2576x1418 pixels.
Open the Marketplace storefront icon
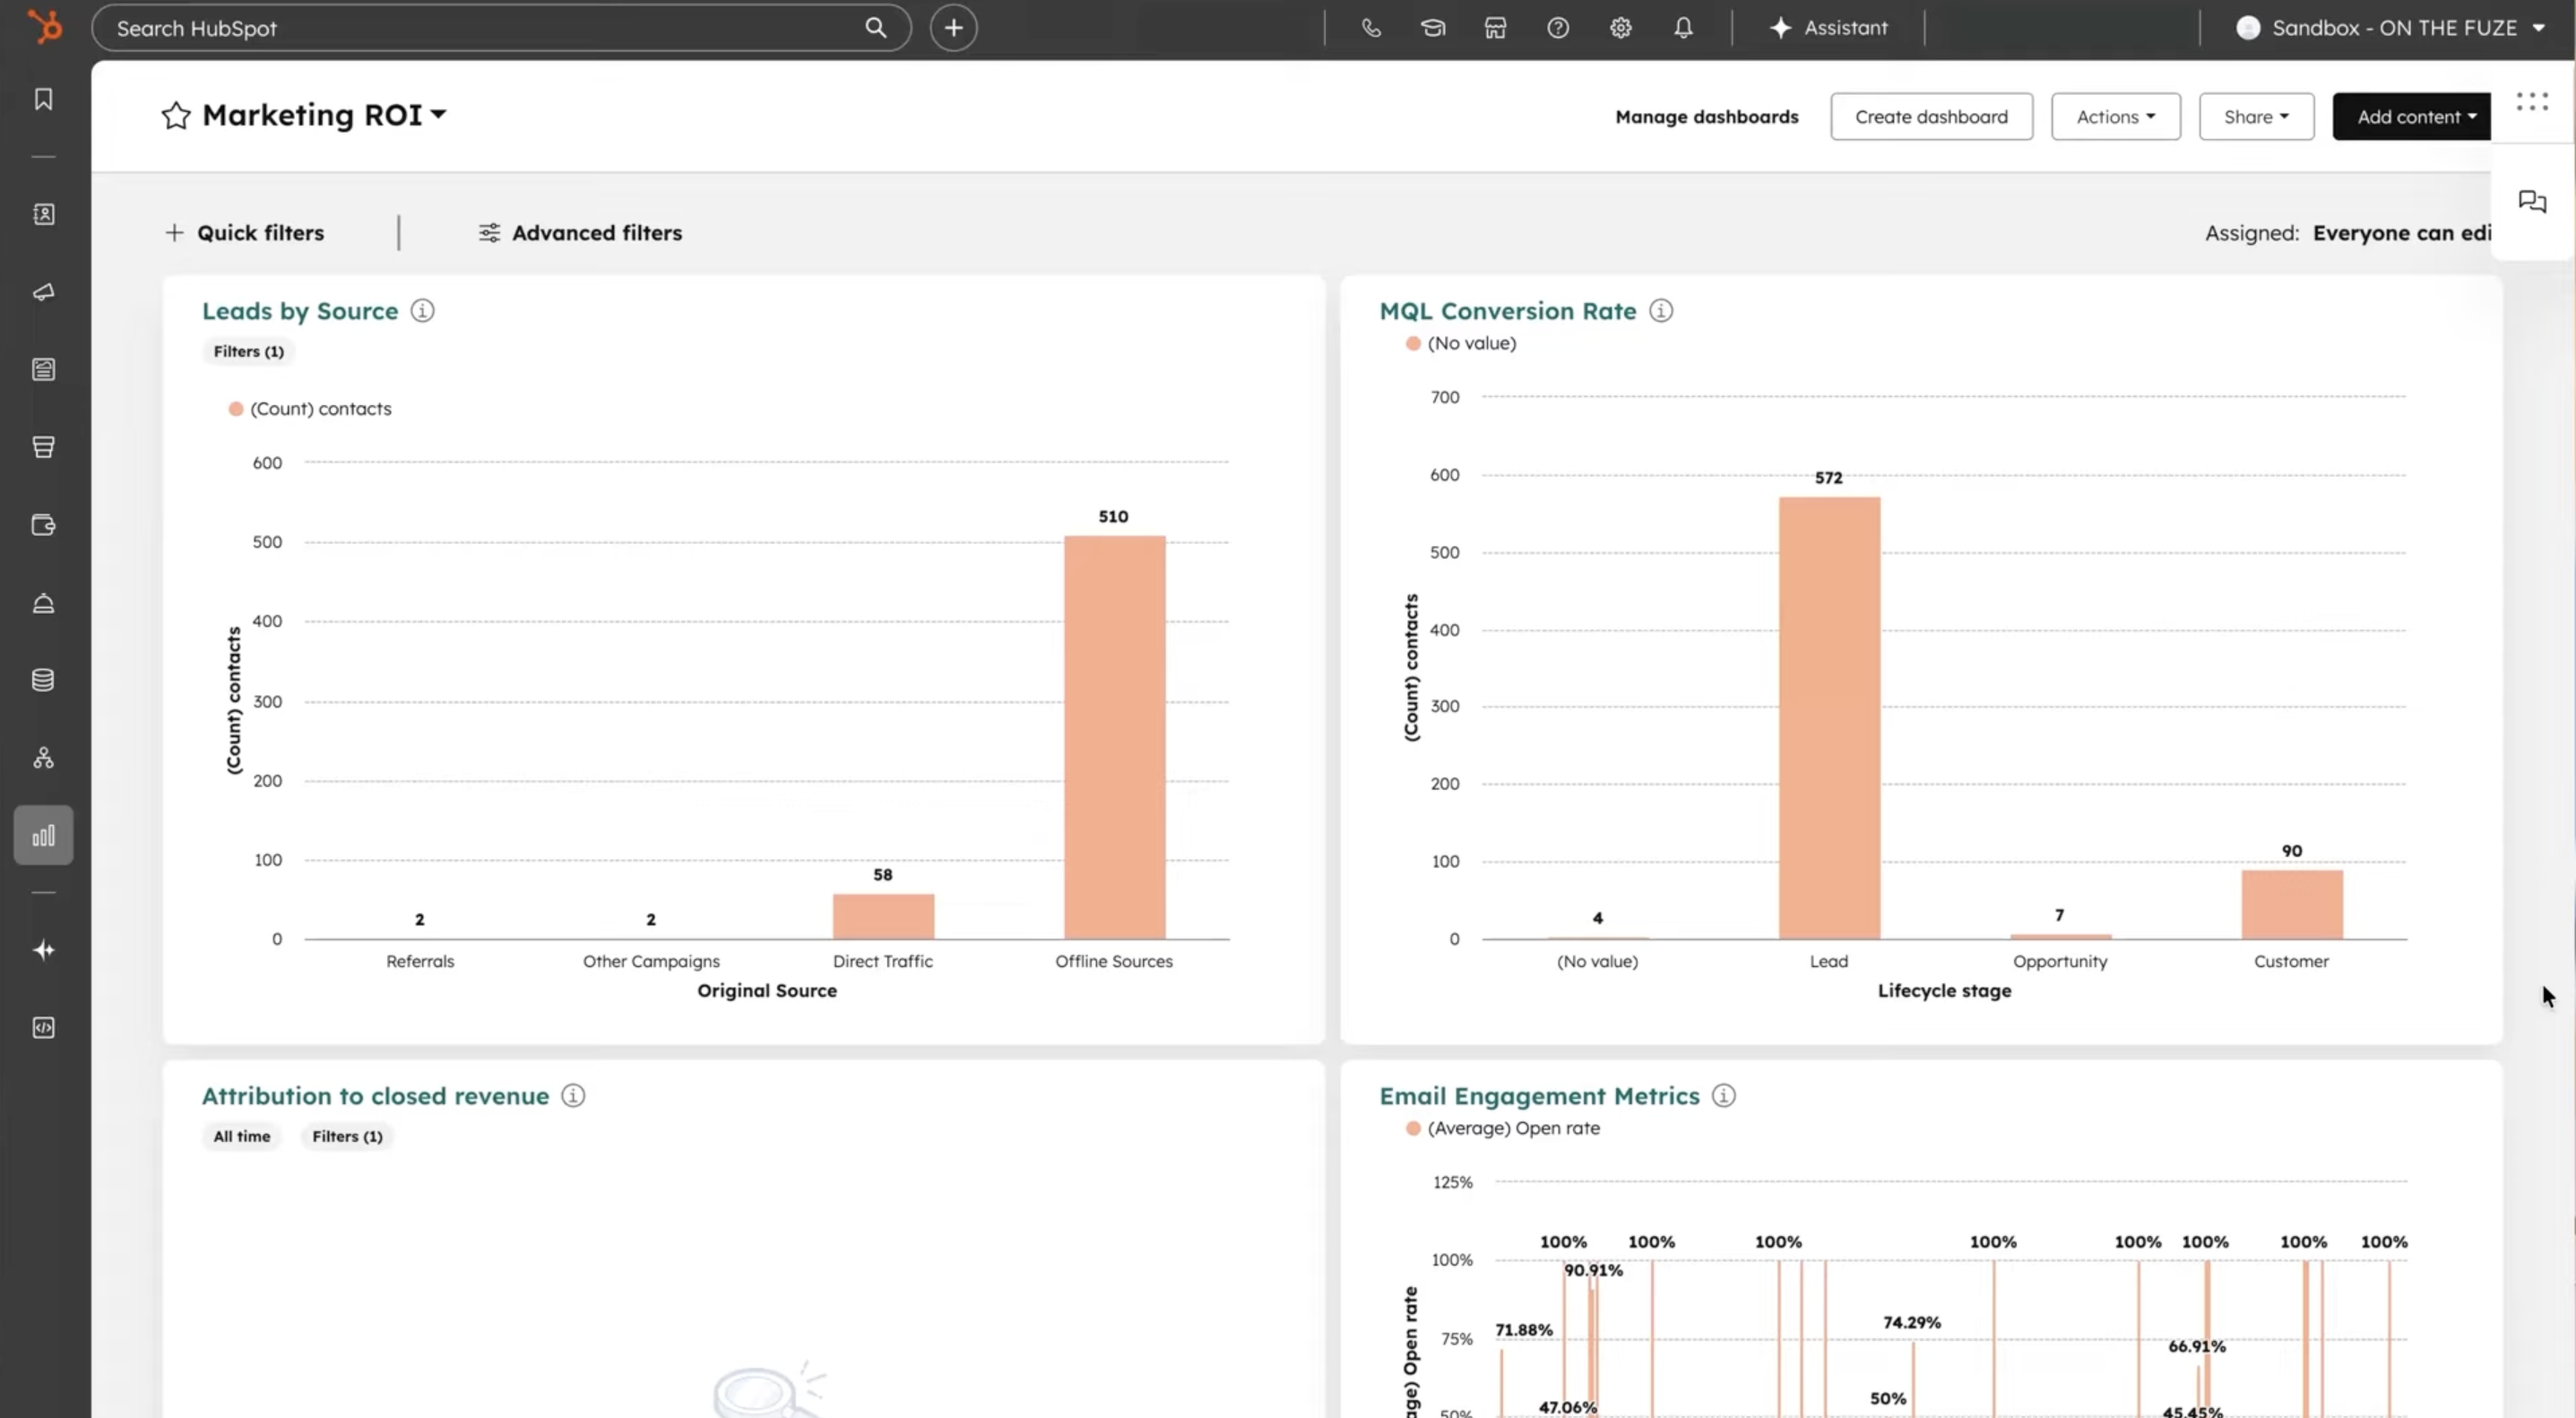pyautogui.click(x=1495, y=28)
